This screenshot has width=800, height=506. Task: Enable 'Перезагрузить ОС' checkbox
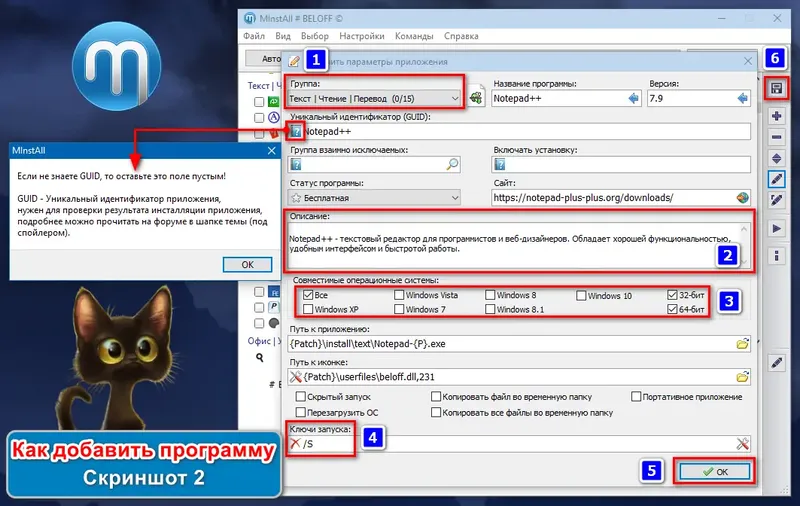coord(301,412)
